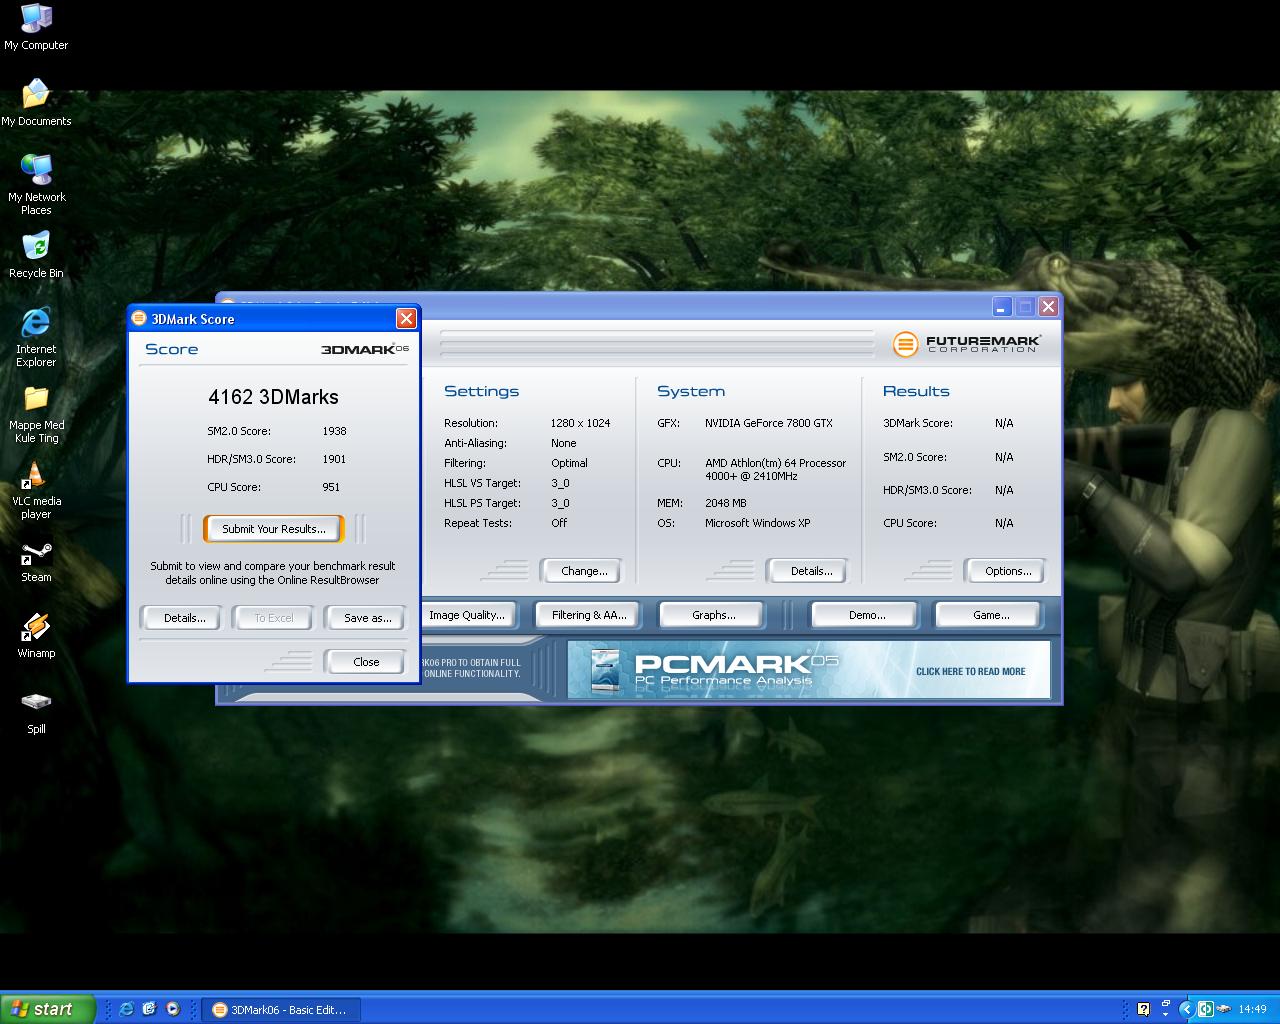1280x1024 pixels.
Task: Click the Futuremark Corporation logo
Action: tap(966, 344)
